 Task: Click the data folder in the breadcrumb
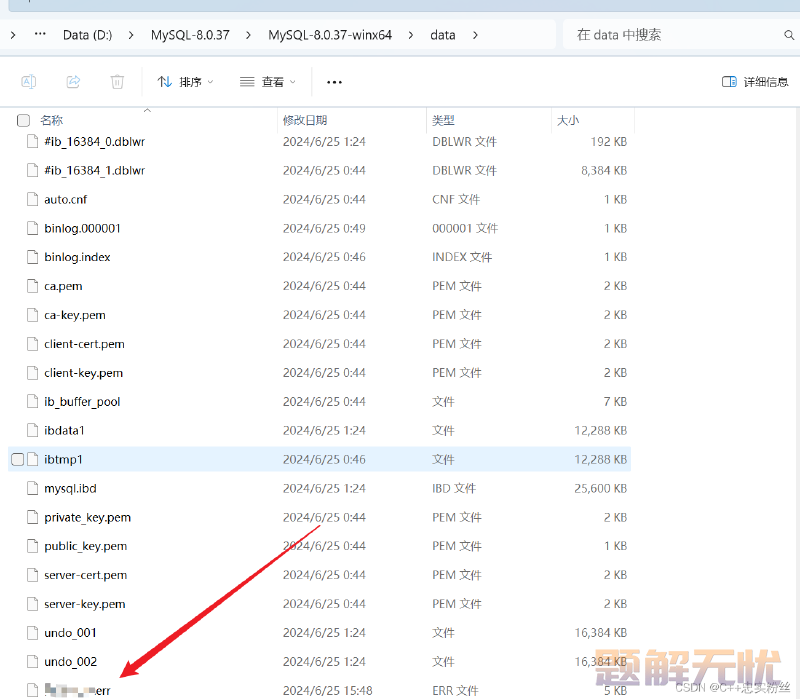pos(442,35)
